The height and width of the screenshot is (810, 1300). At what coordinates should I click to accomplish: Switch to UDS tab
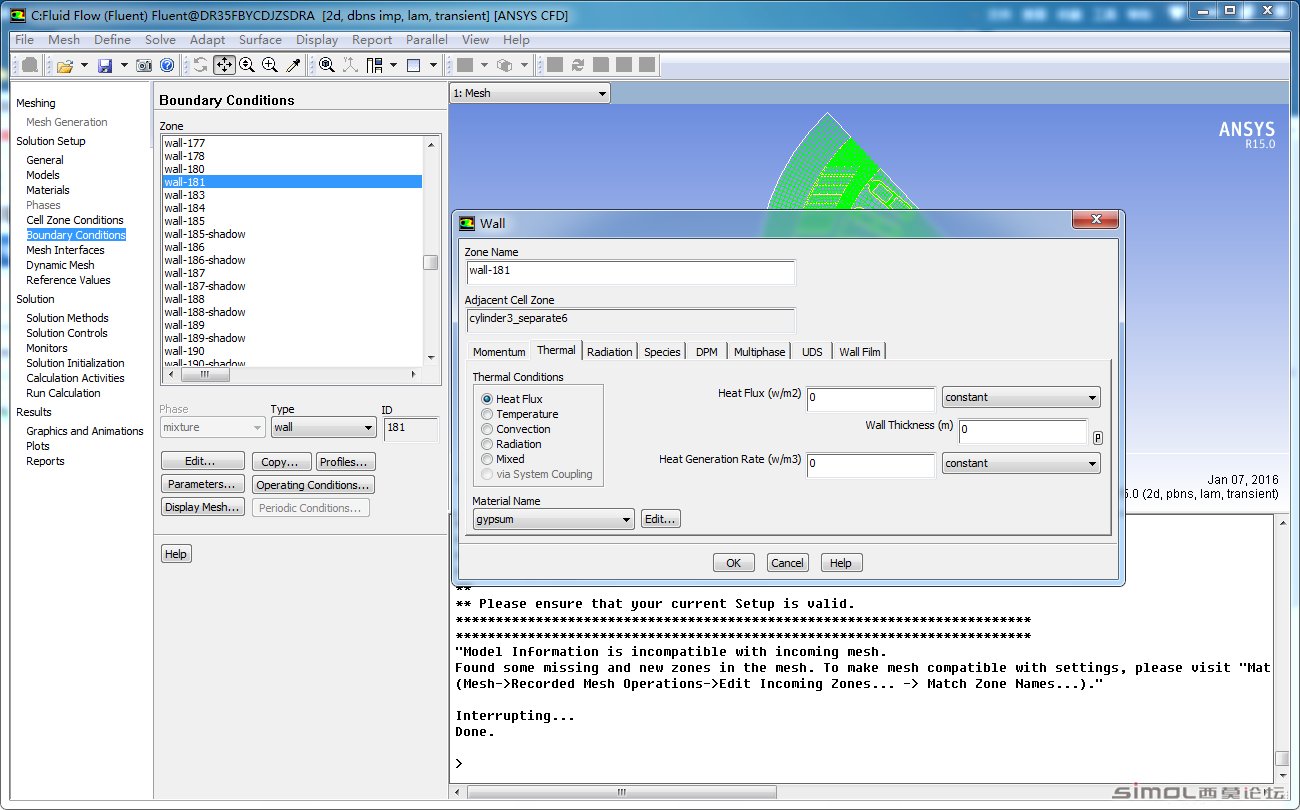tap(812, 352)
